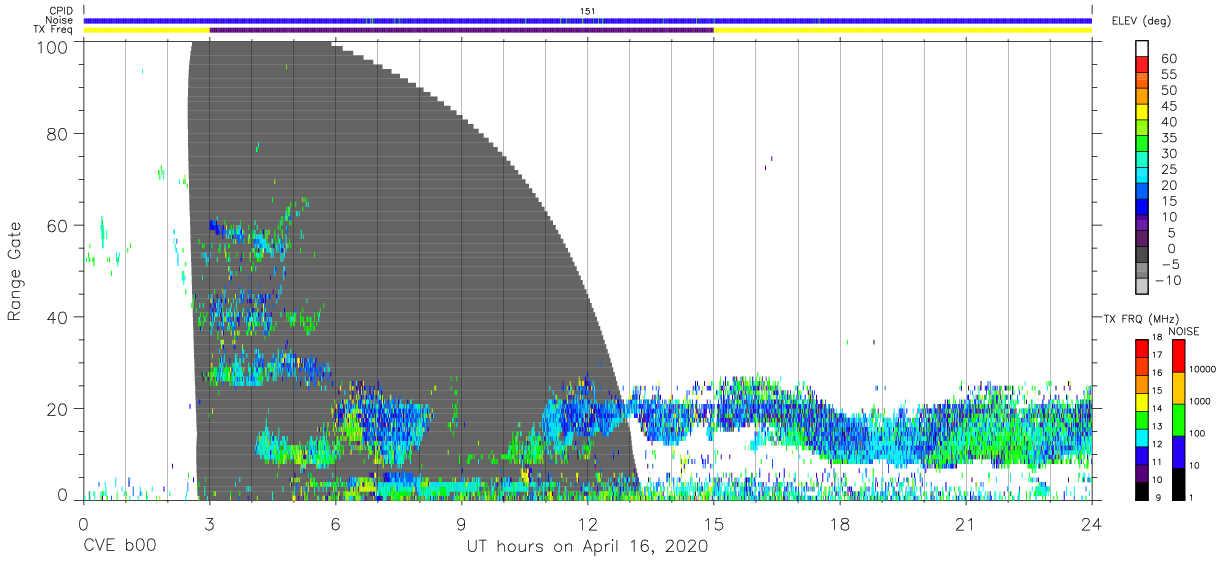Click the yellow segment of the ELEV color bar
This screenshot has height=567, width=1228.
pyautogui.click(x=1142, y=114)
